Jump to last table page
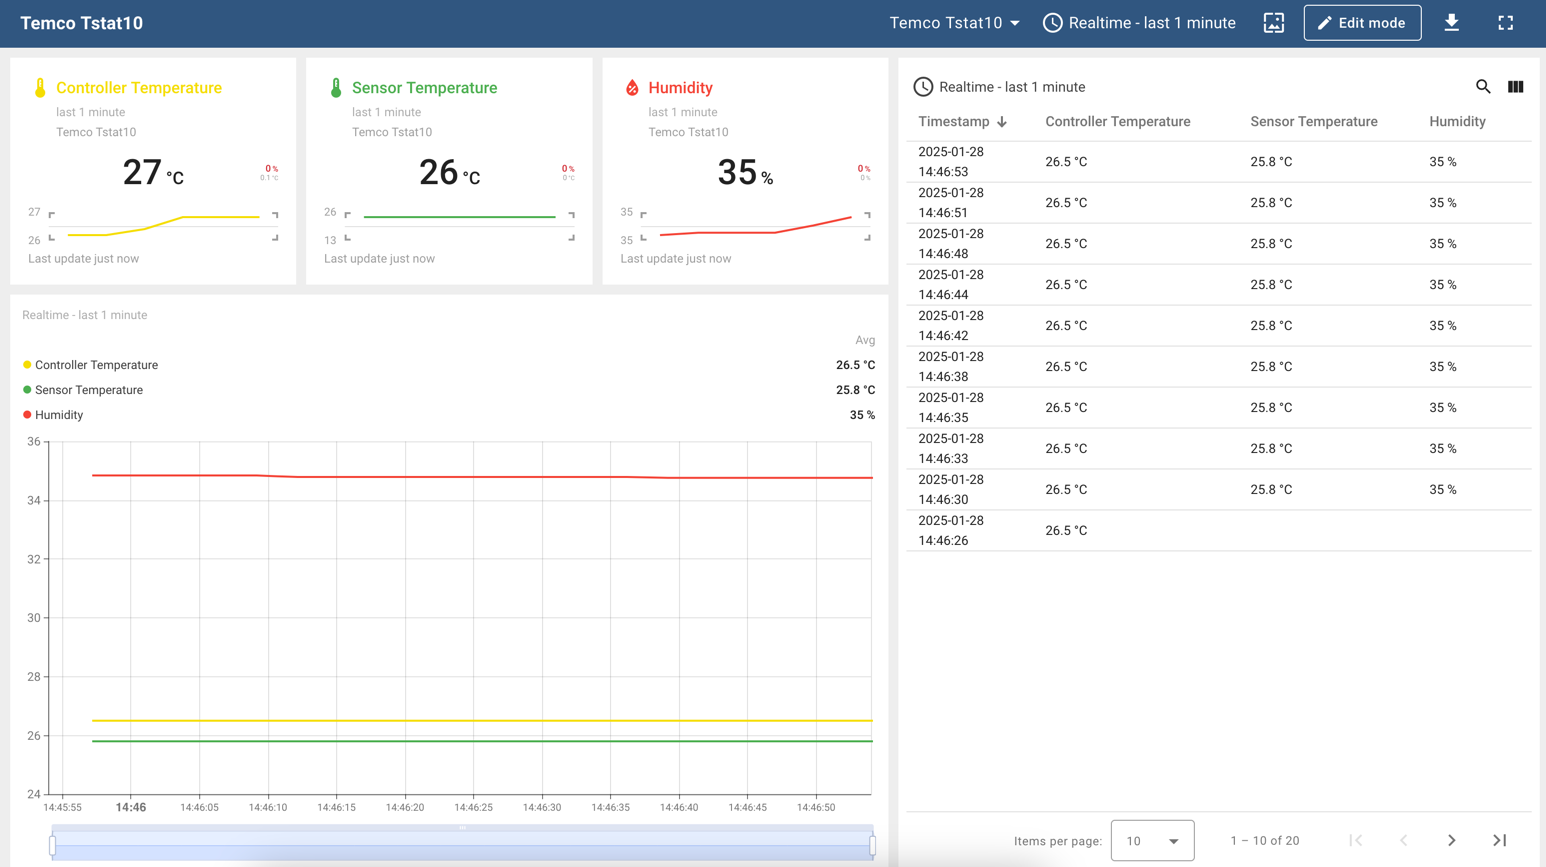 [1499, 841]
